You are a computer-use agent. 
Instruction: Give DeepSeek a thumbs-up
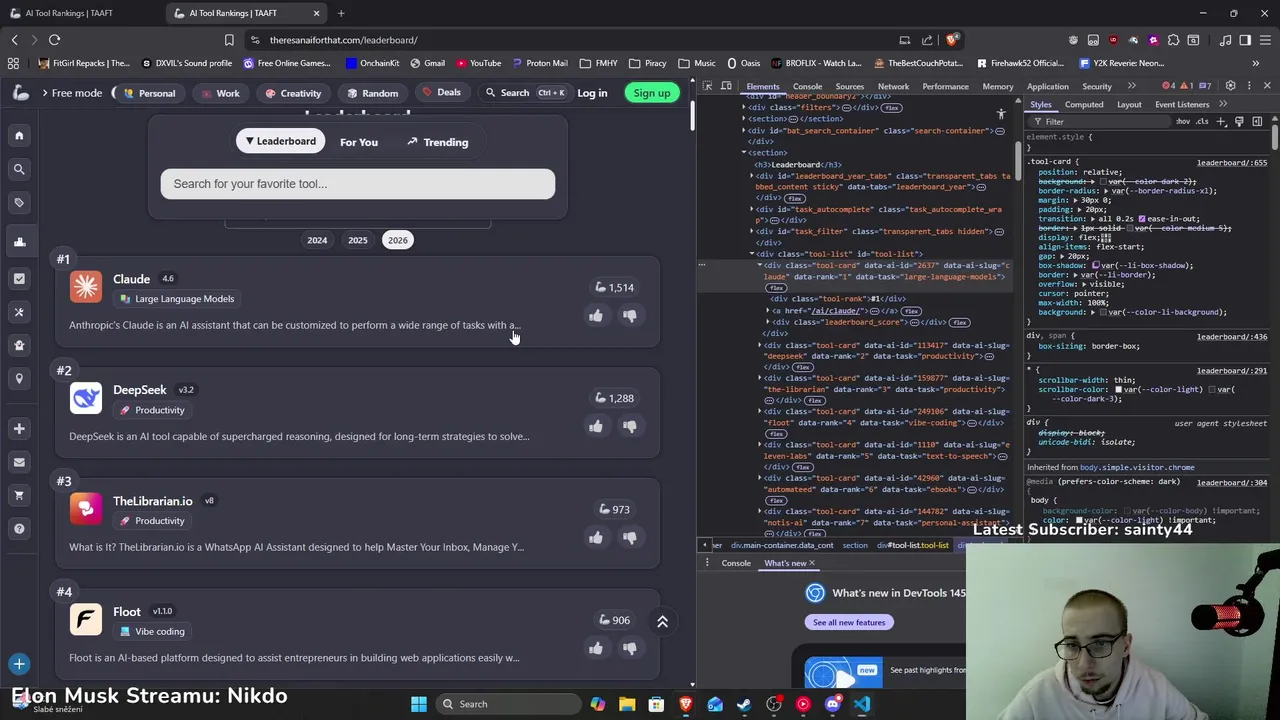click(596, 426)
